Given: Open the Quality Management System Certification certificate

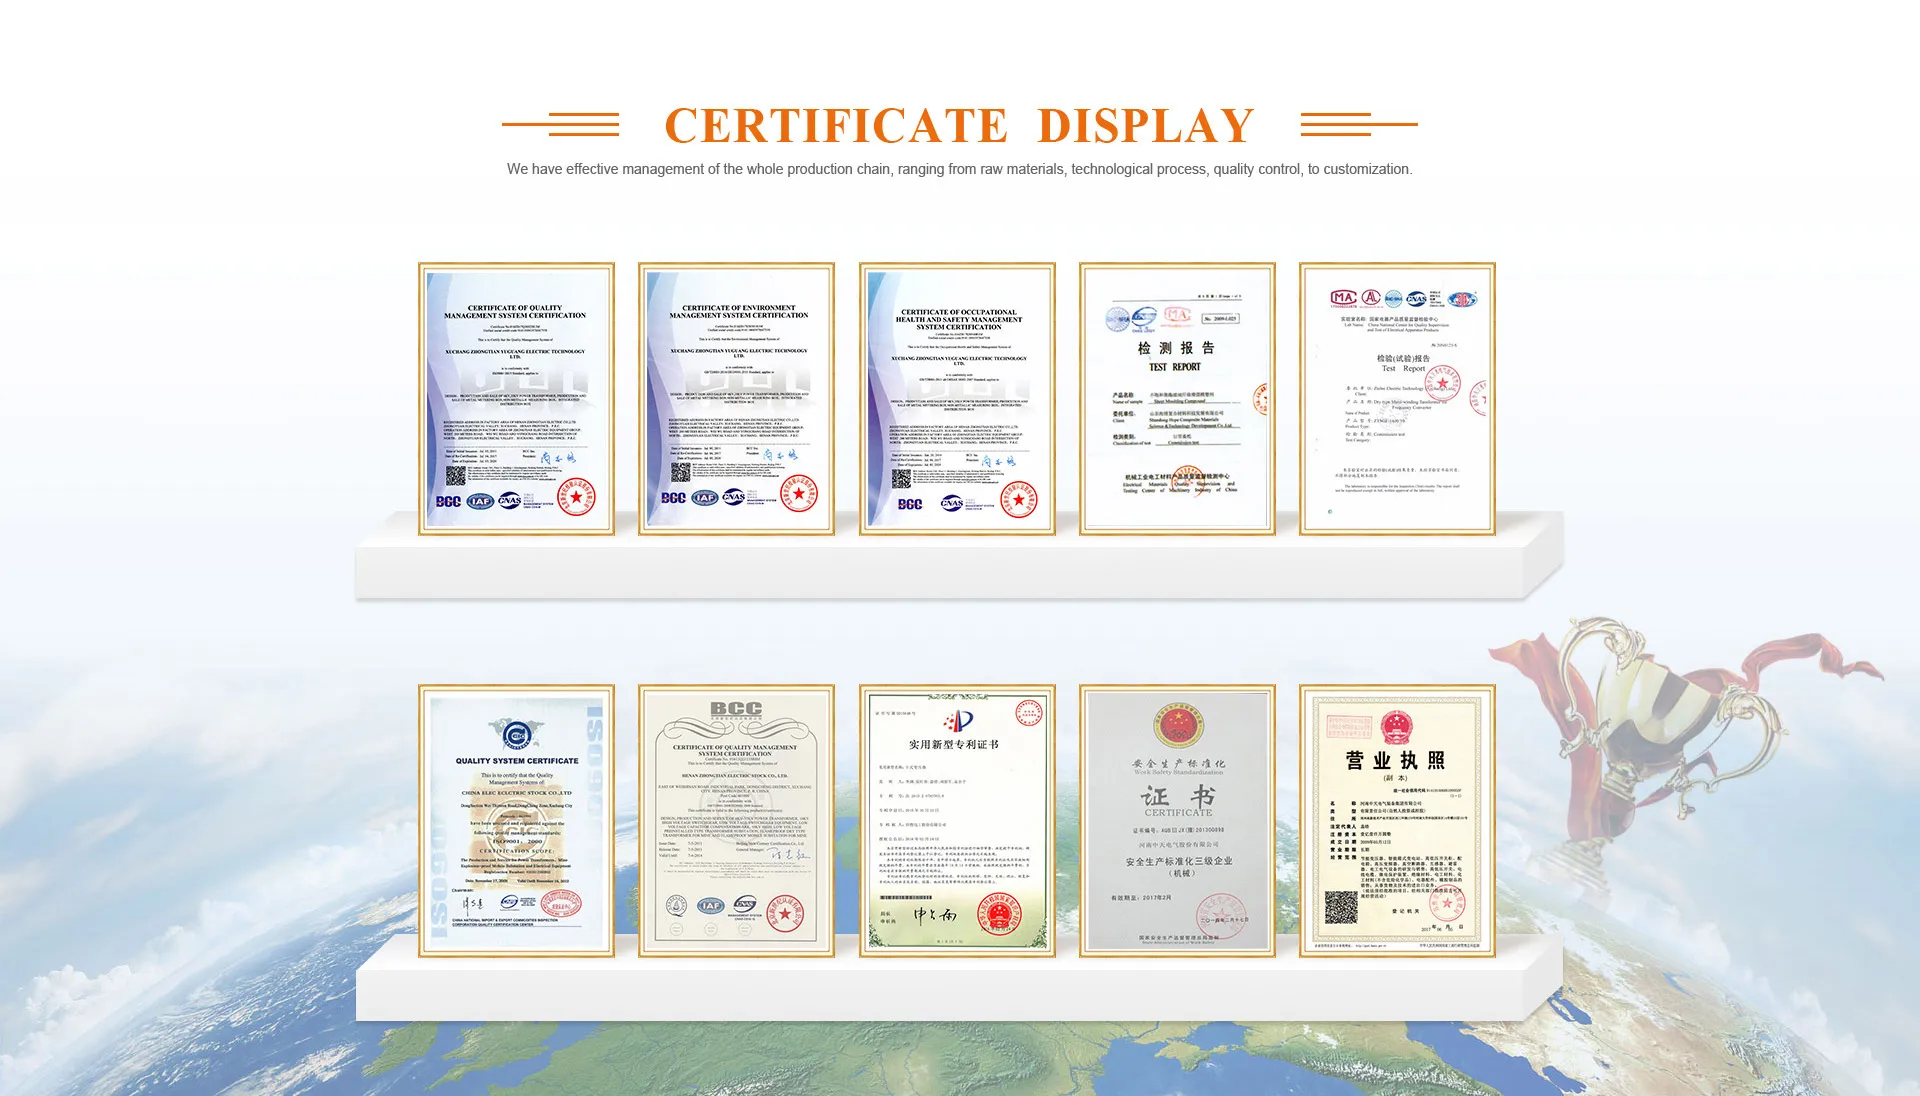Looking at the screenshot, I should (x=516, y=398).
